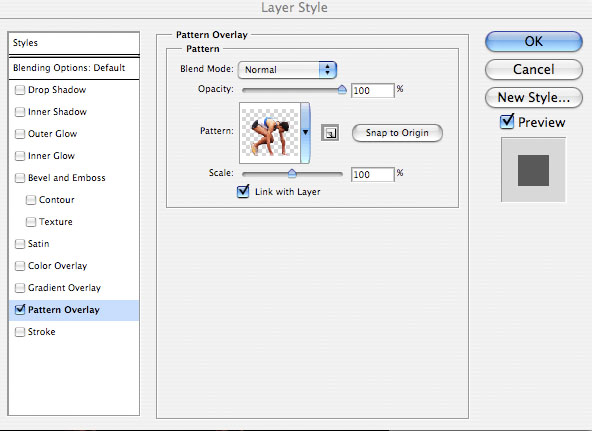Screen dimensions: 592x431
Task: Click the Scale slider handle
Action: (x=292, y=174)
